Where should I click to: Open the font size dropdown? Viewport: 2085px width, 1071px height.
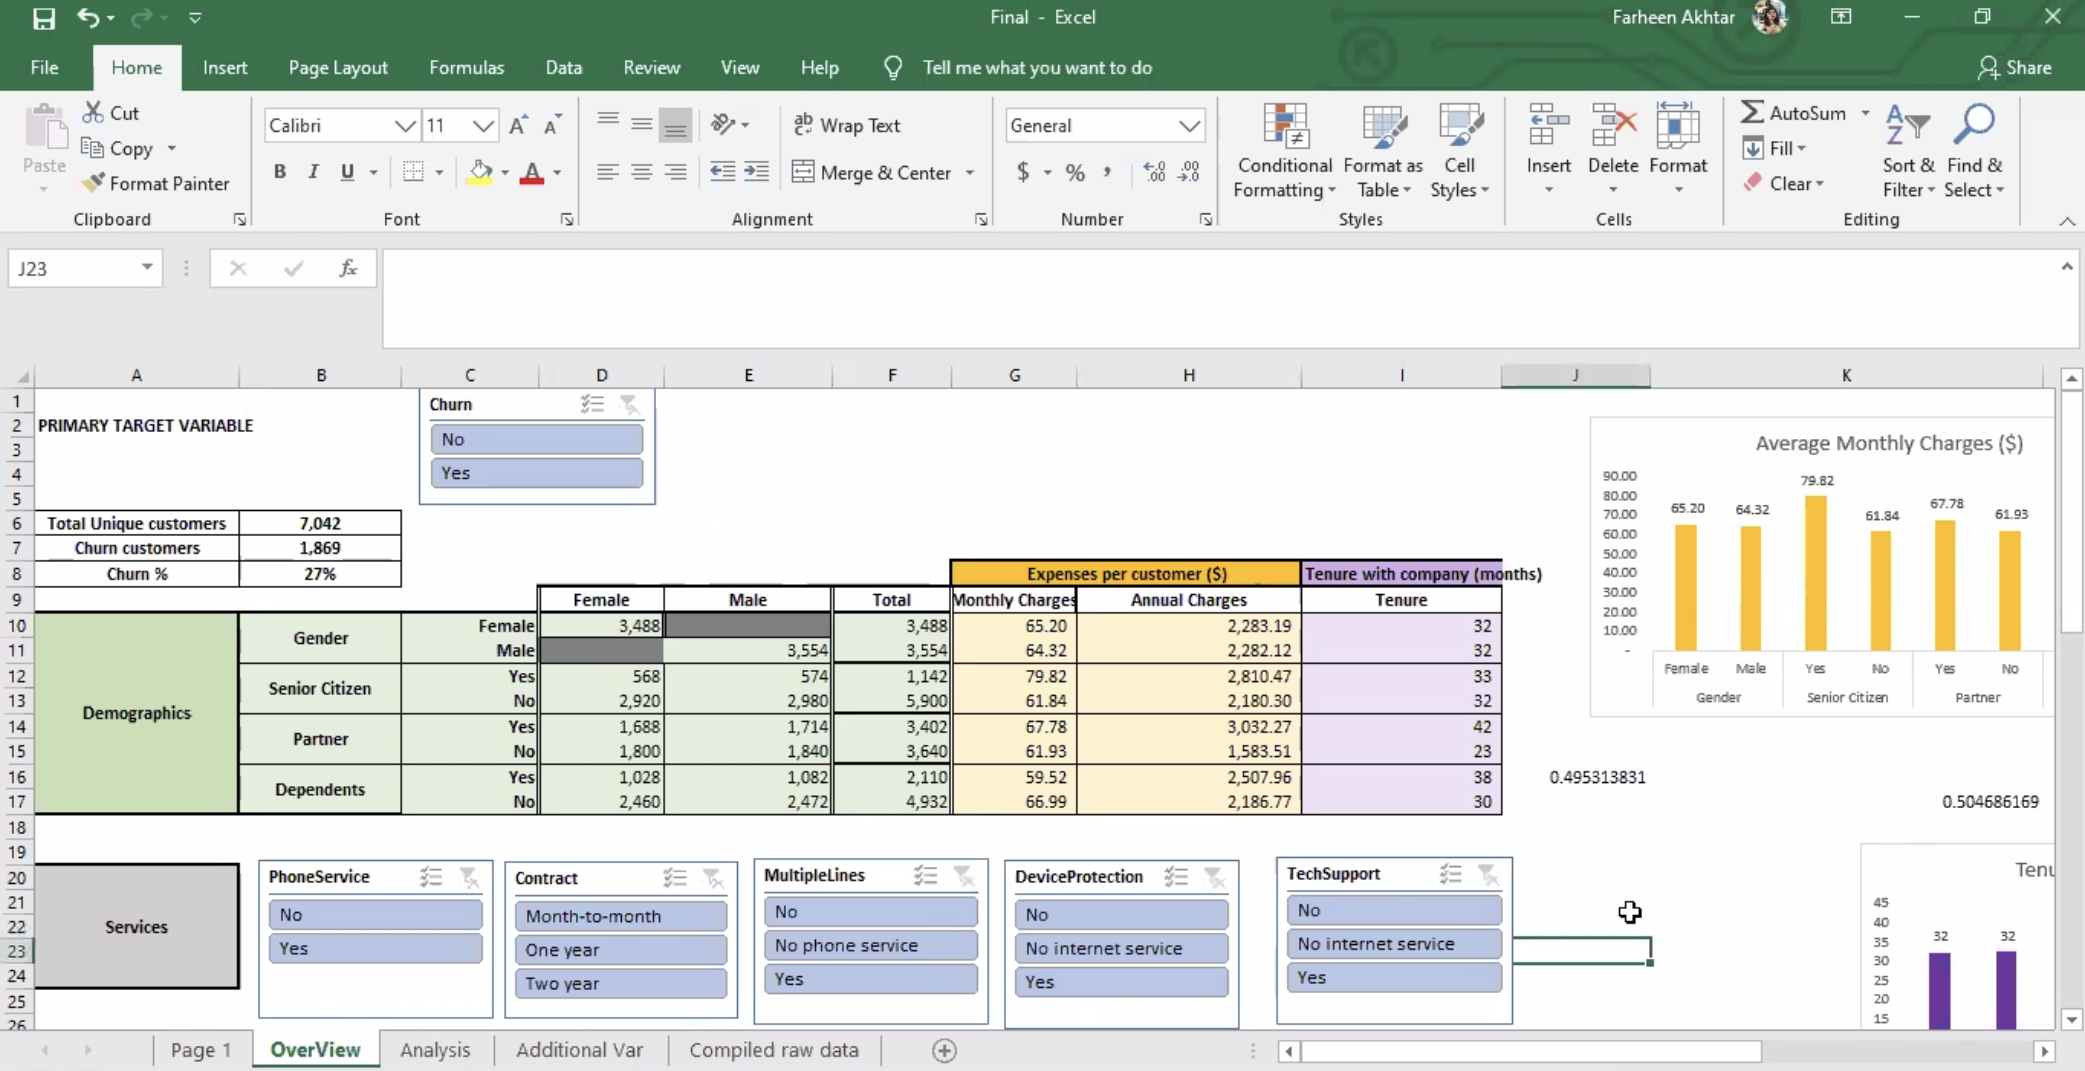pos(483,126)
